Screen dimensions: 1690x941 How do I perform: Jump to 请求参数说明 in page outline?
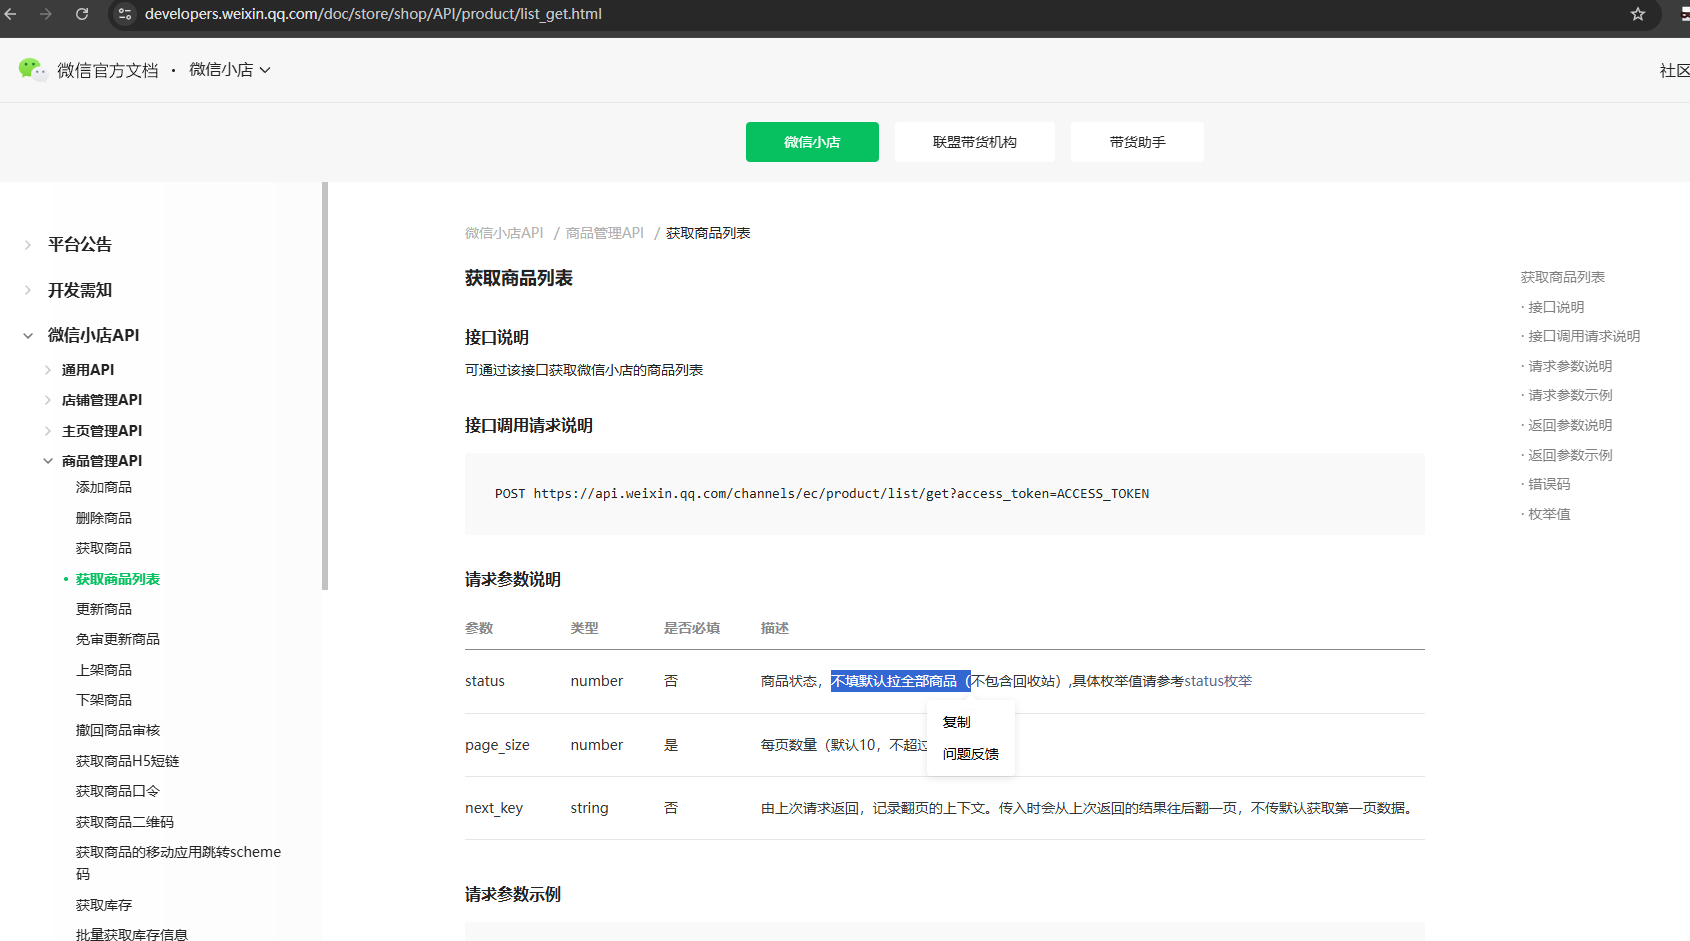point(1570,366)
